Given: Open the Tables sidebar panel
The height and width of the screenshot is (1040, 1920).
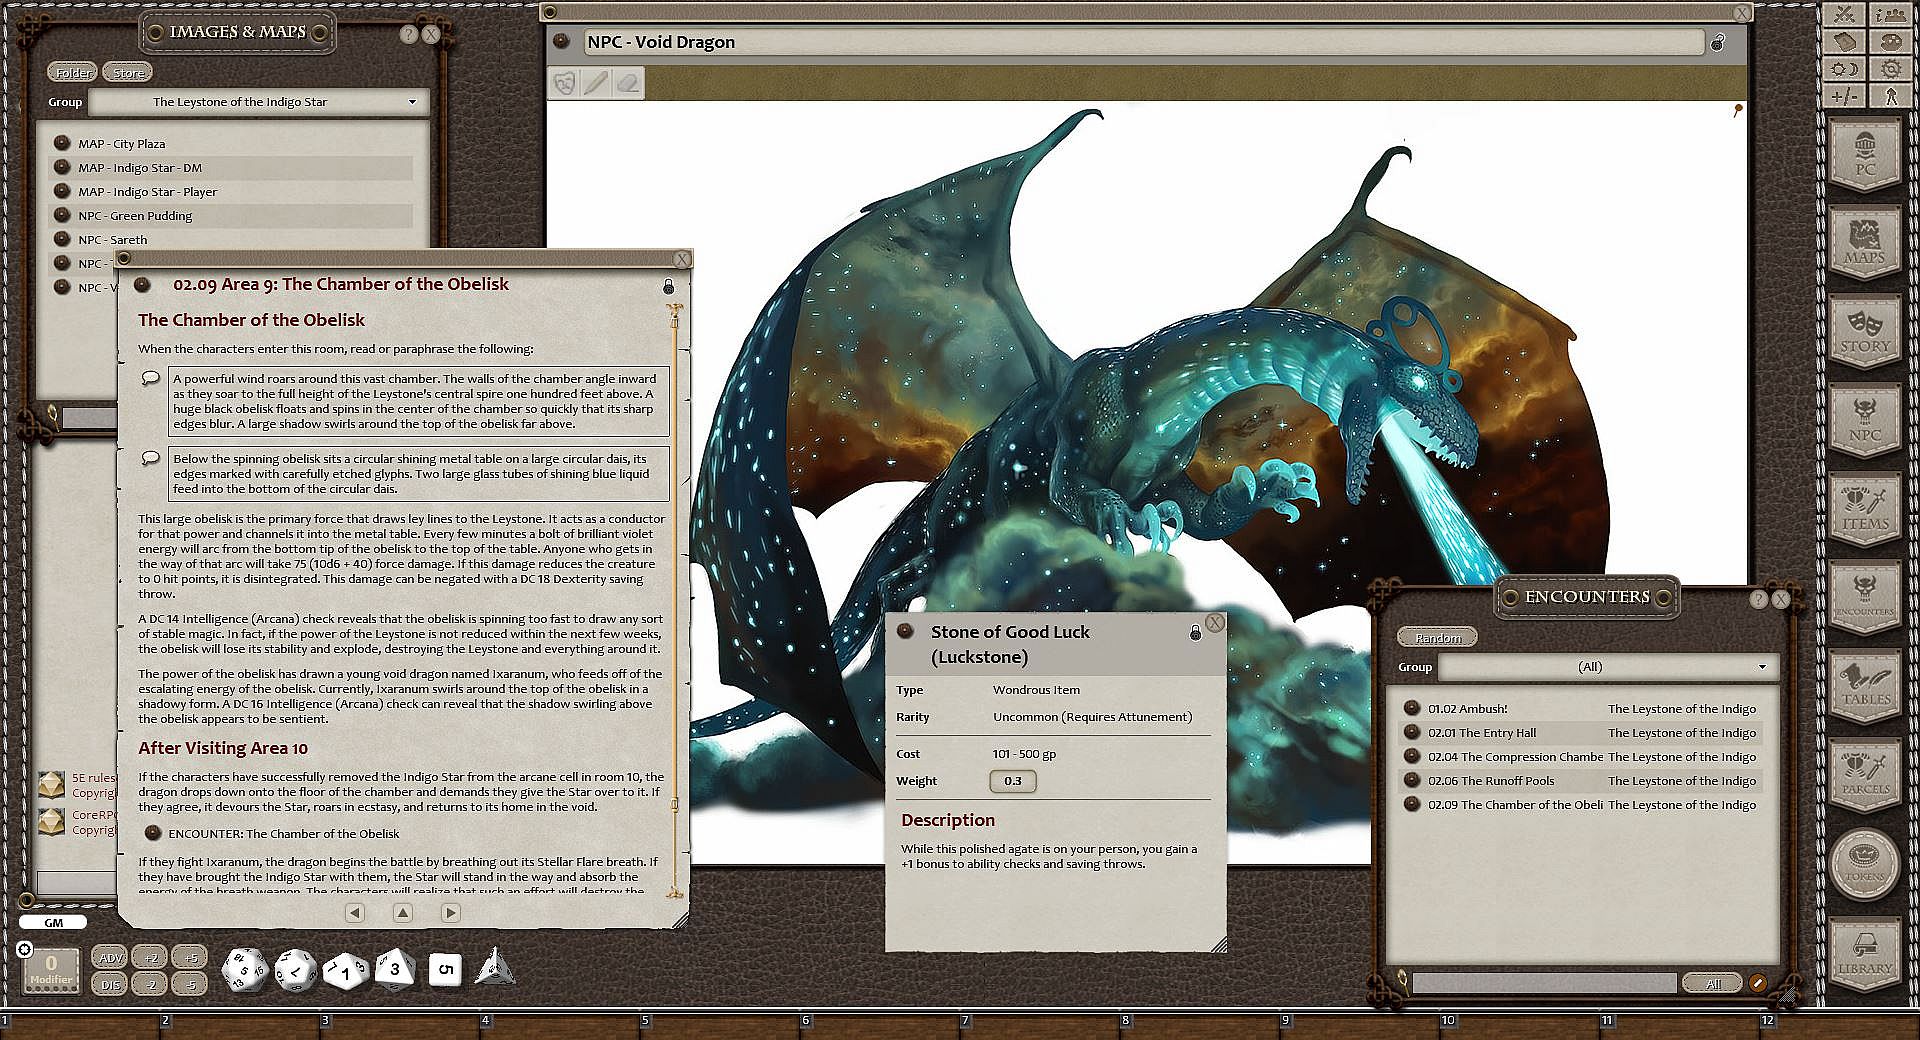Looking at the screenshot, I should [1864, 687].
